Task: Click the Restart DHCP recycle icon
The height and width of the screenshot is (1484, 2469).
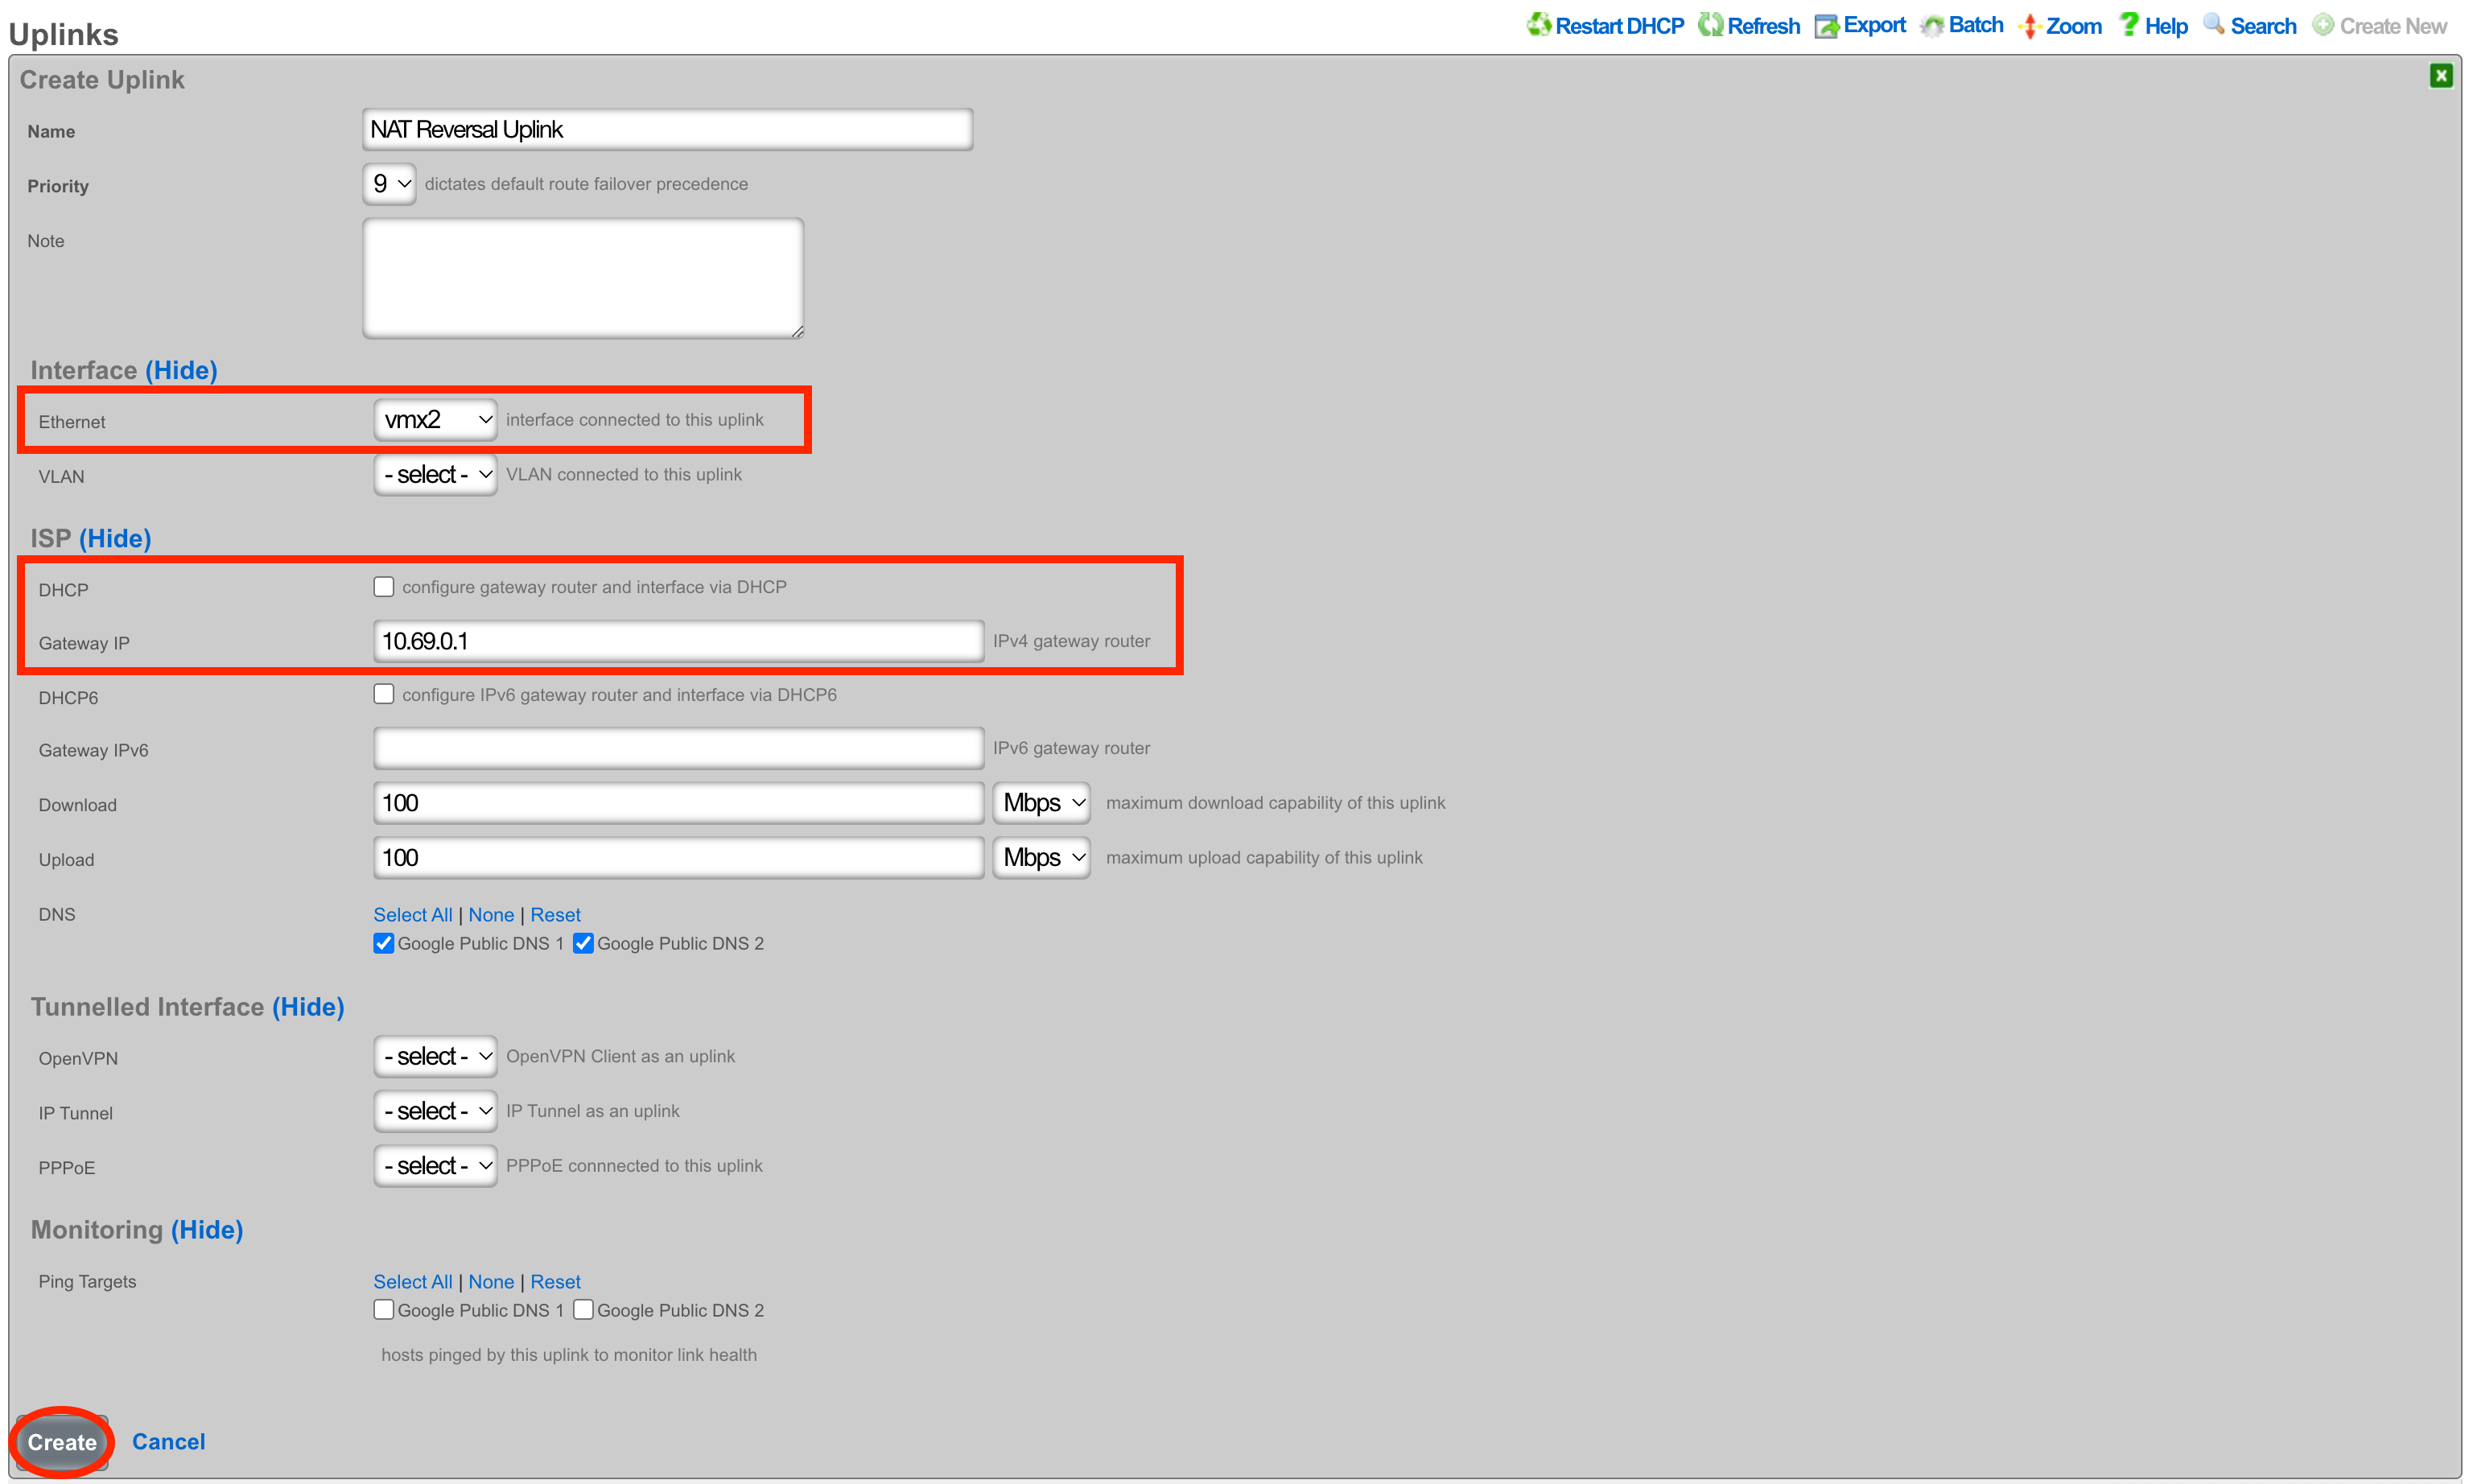Action: click(1538, 24)
